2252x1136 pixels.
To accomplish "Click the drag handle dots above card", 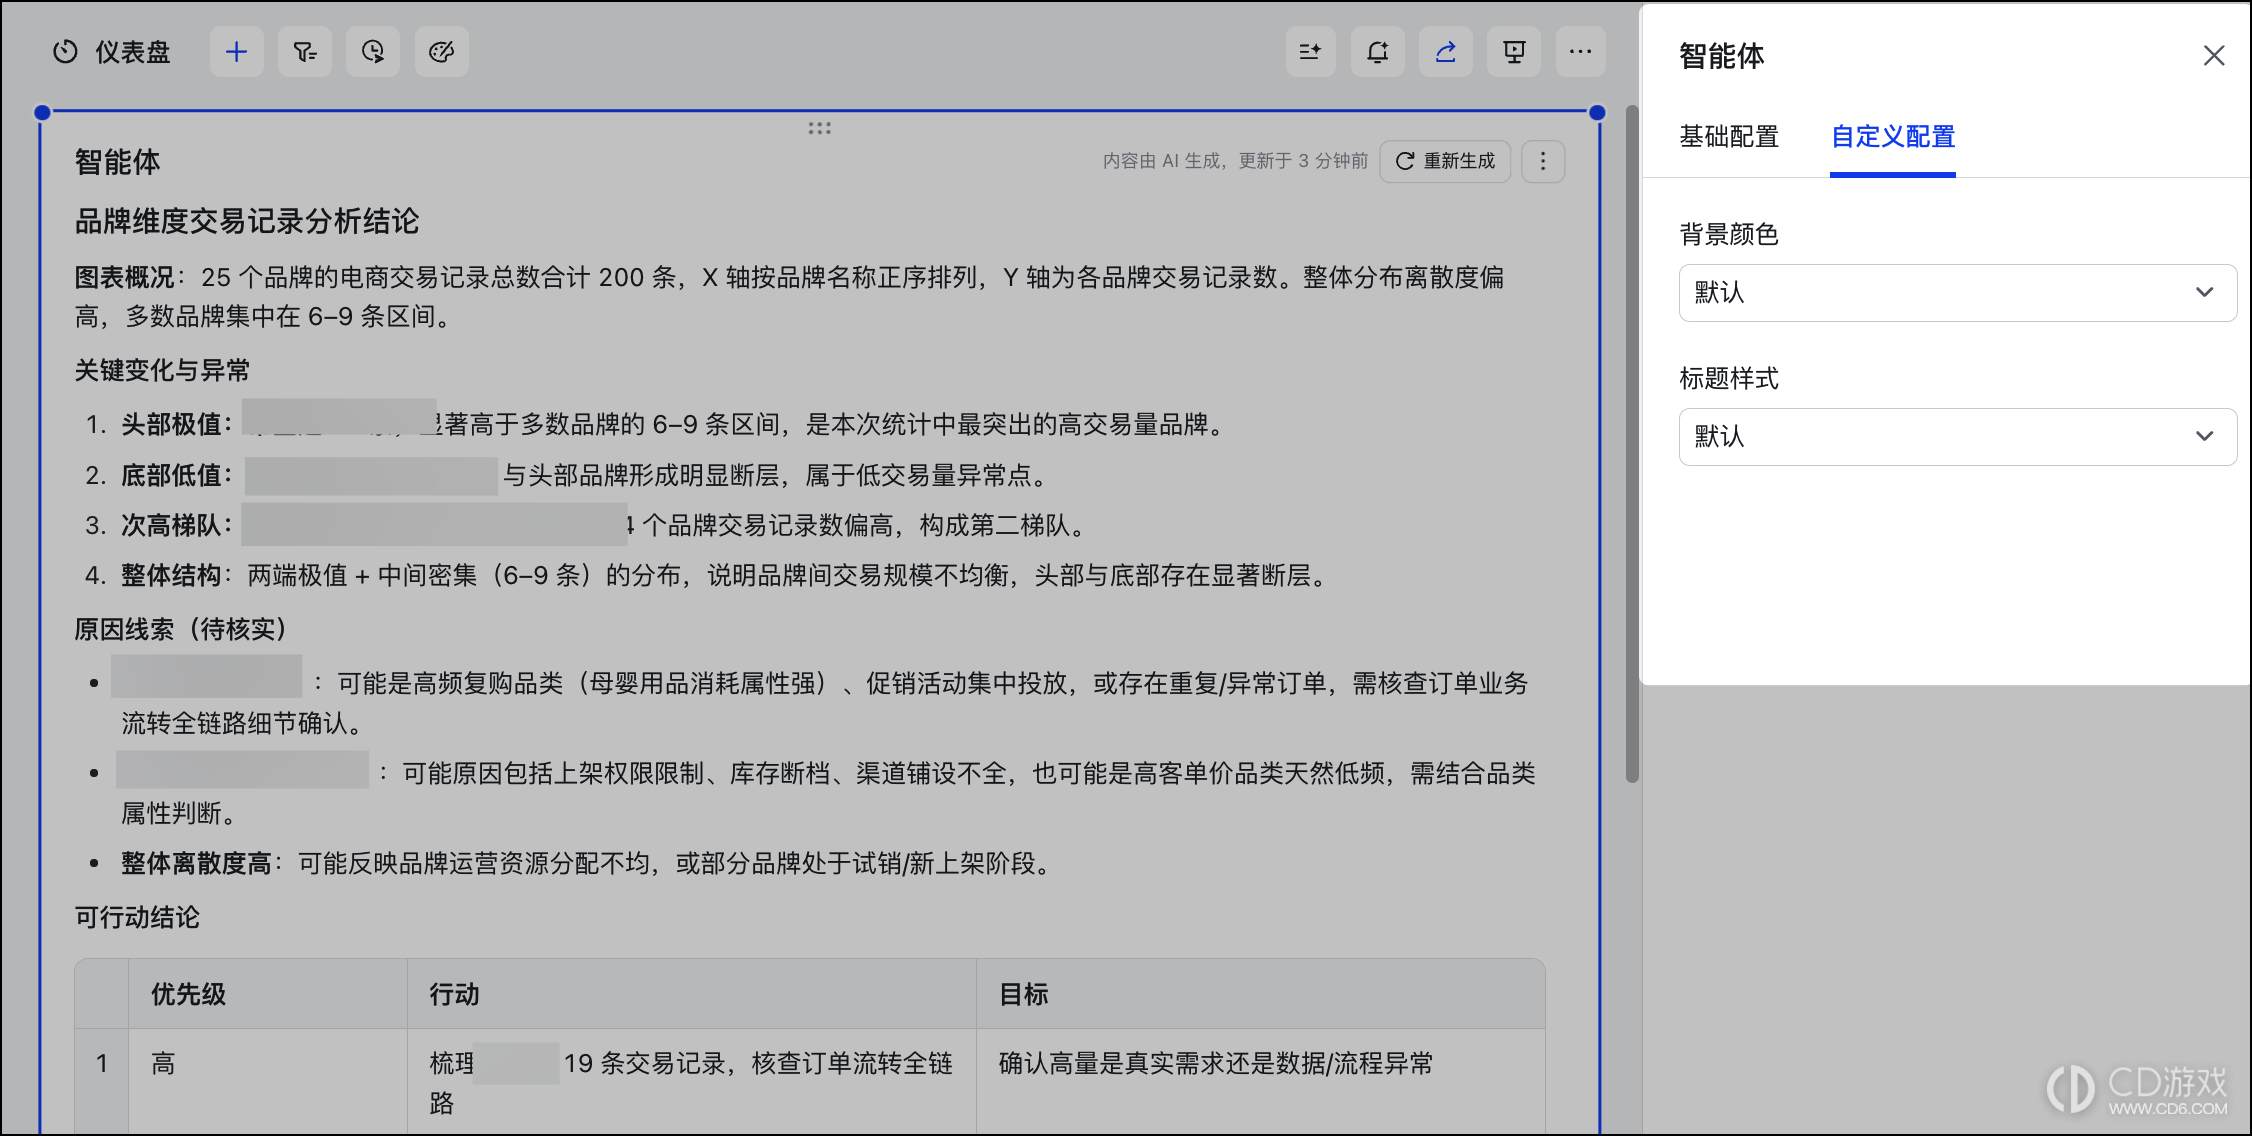I will point(820,128).
